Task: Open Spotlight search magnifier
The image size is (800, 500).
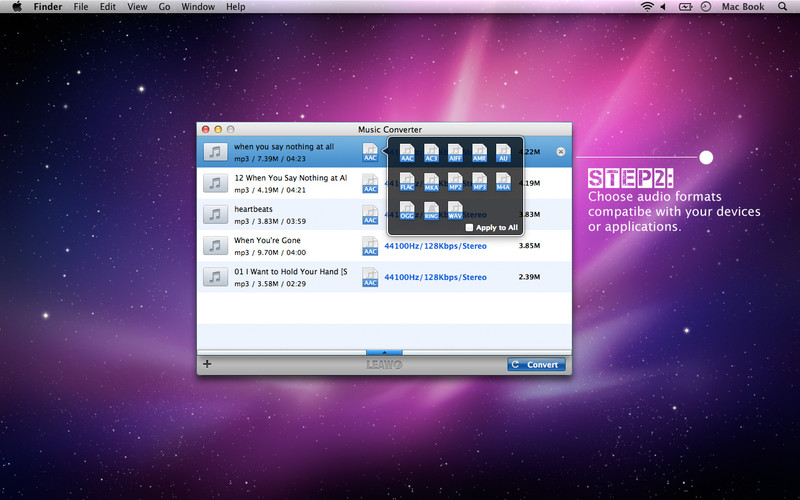Action: pos(783,7)
